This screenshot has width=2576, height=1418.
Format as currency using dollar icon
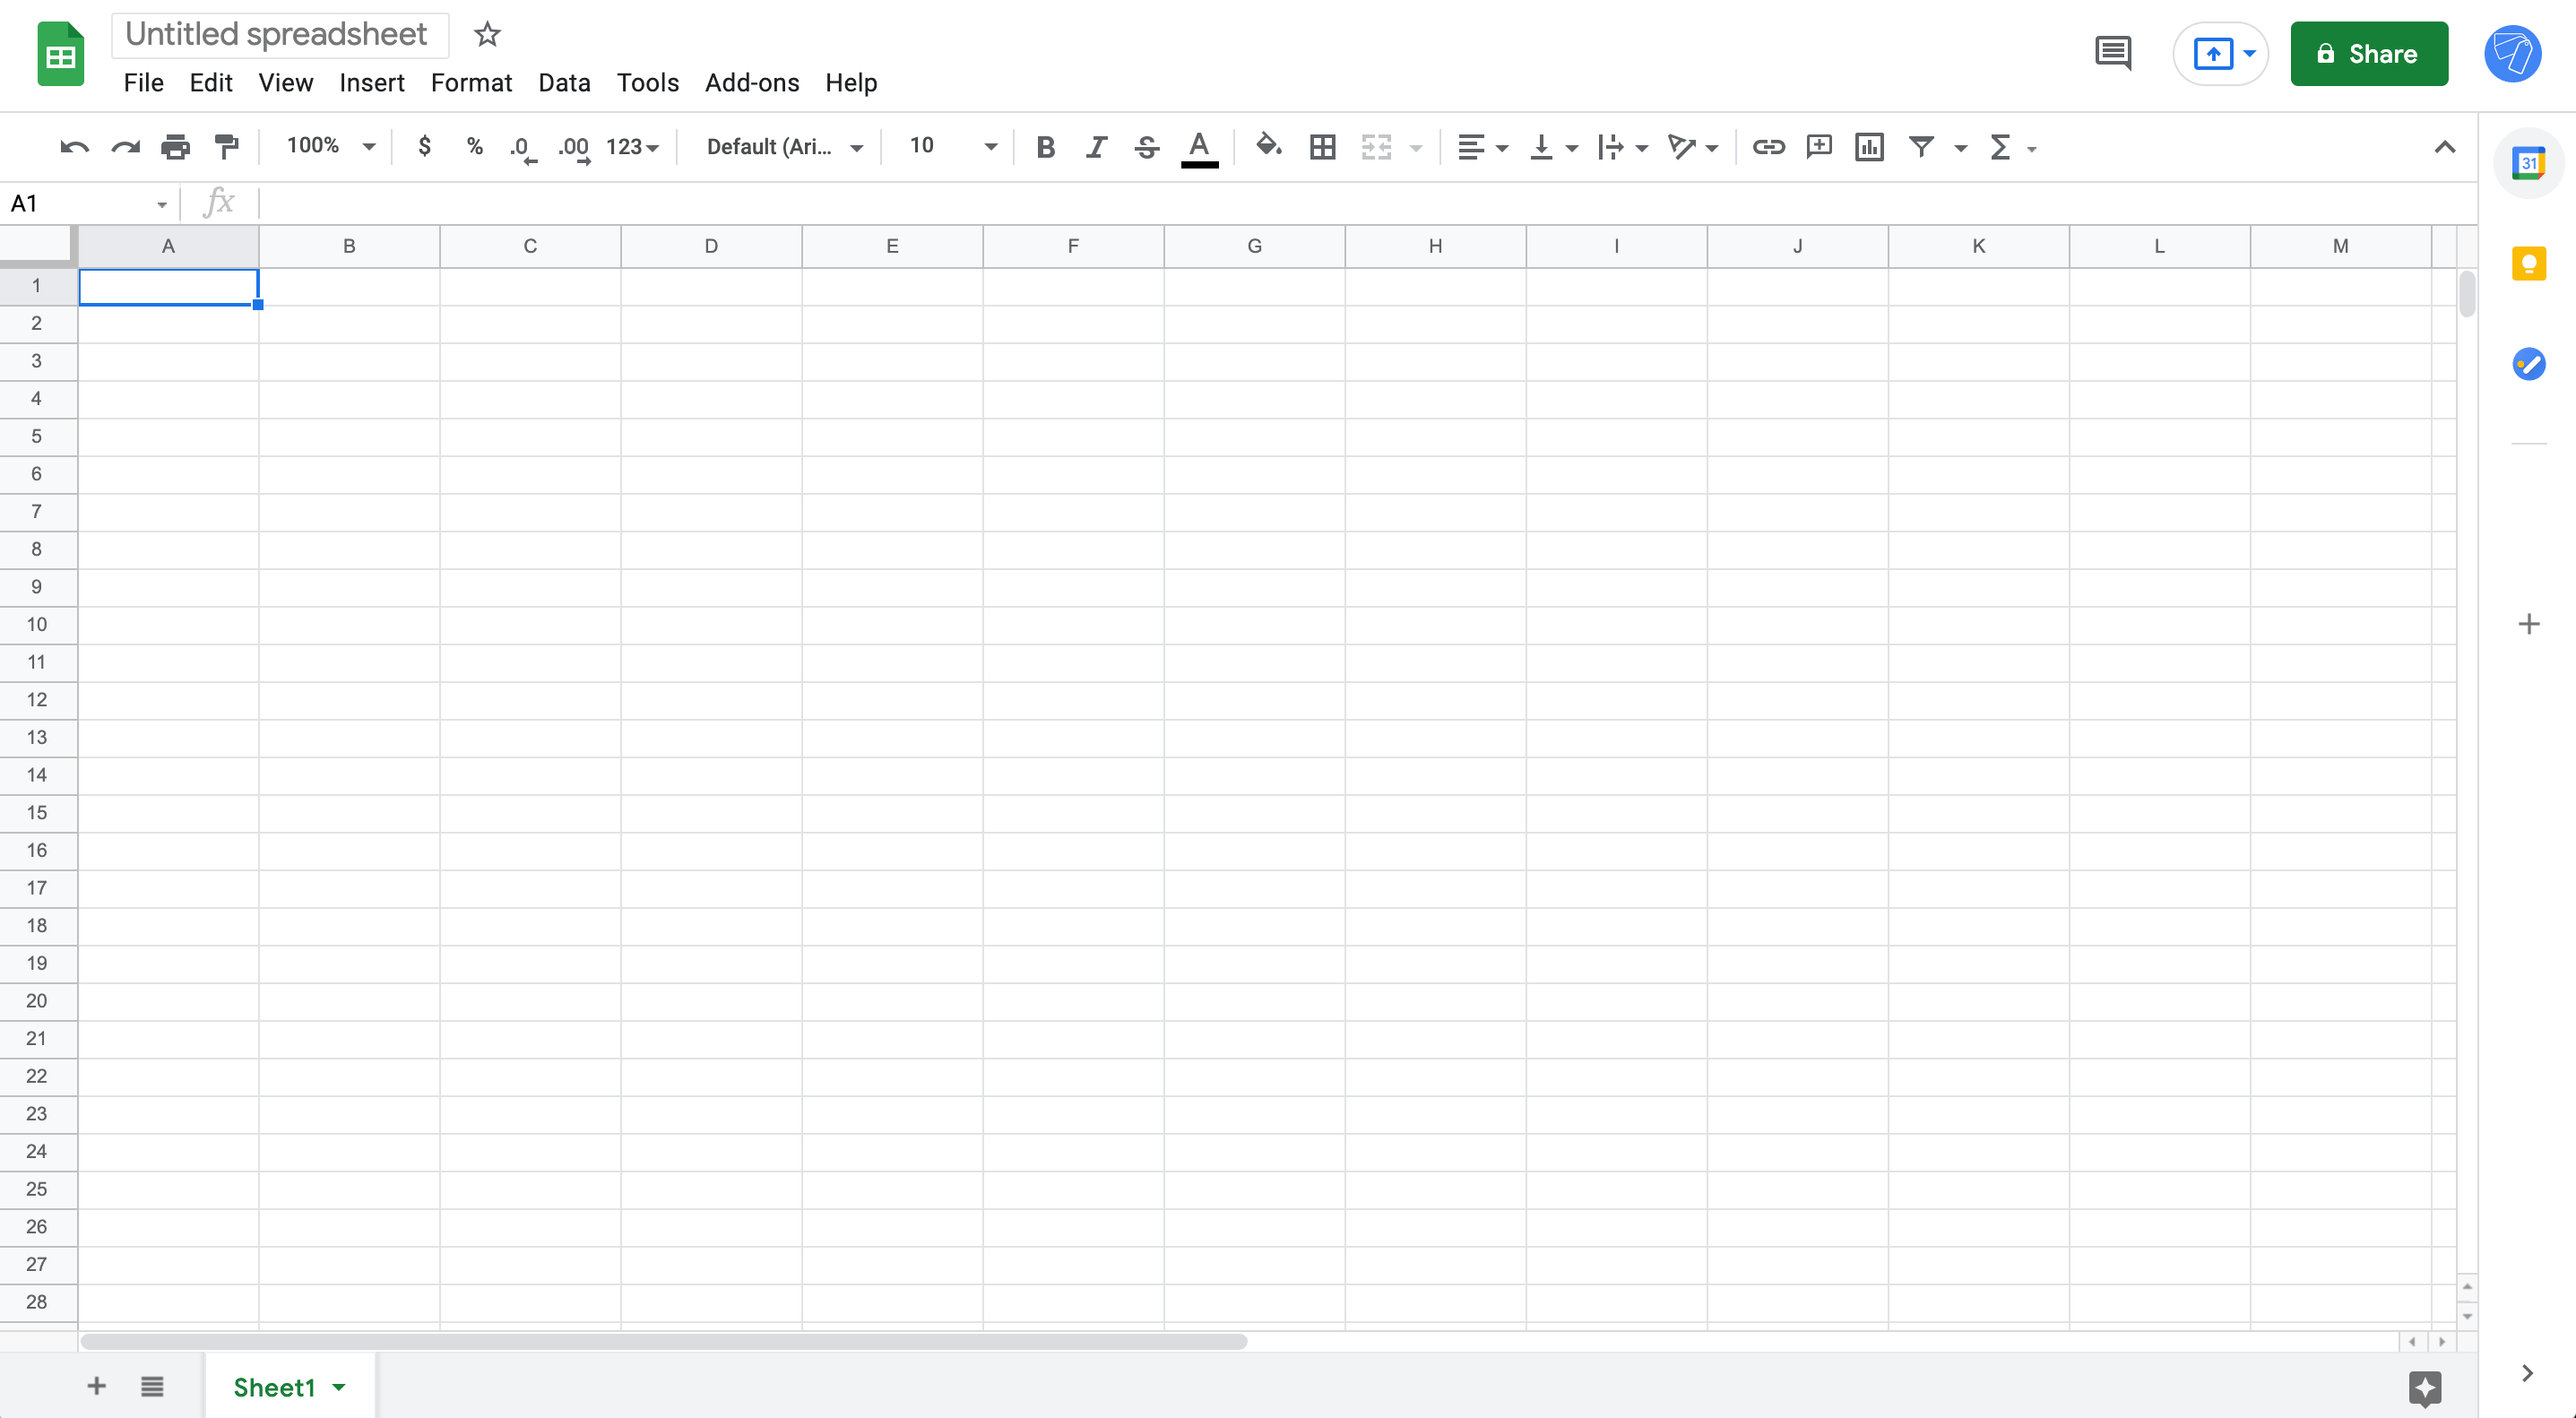[x=424, y=147]
